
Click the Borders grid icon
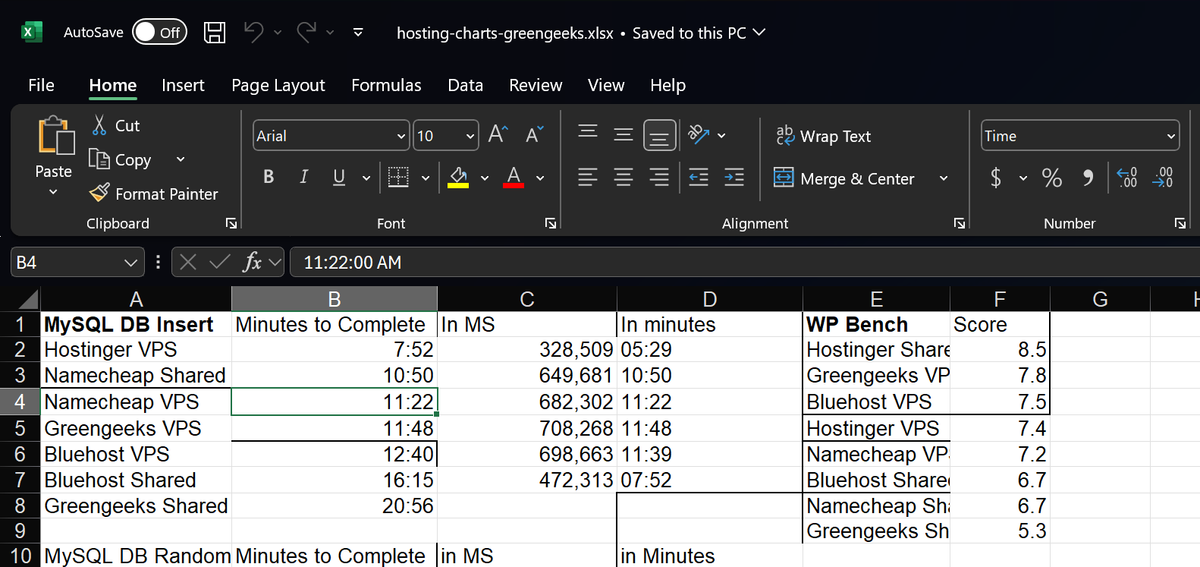pos(397,179)
